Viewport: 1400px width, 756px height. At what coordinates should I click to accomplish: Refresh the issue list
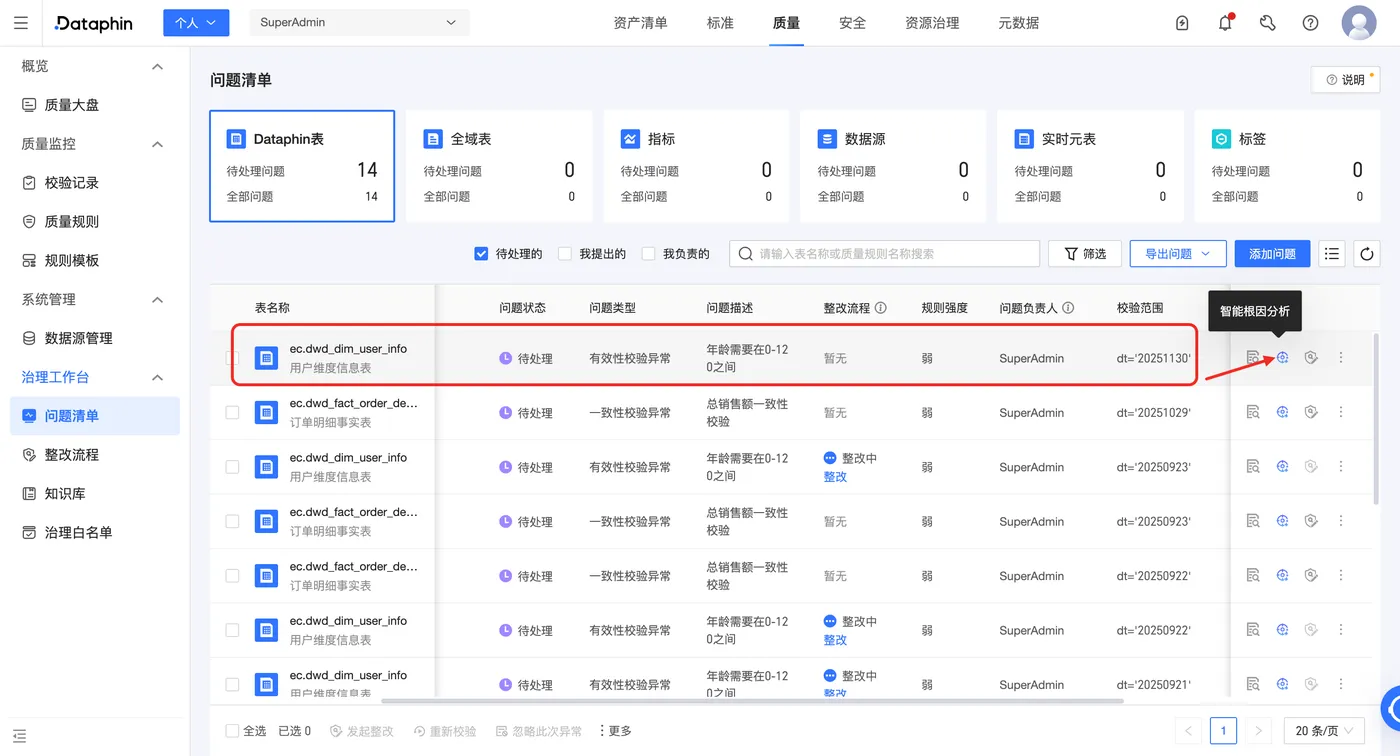pyautogui.click(x=1367, y=254)
